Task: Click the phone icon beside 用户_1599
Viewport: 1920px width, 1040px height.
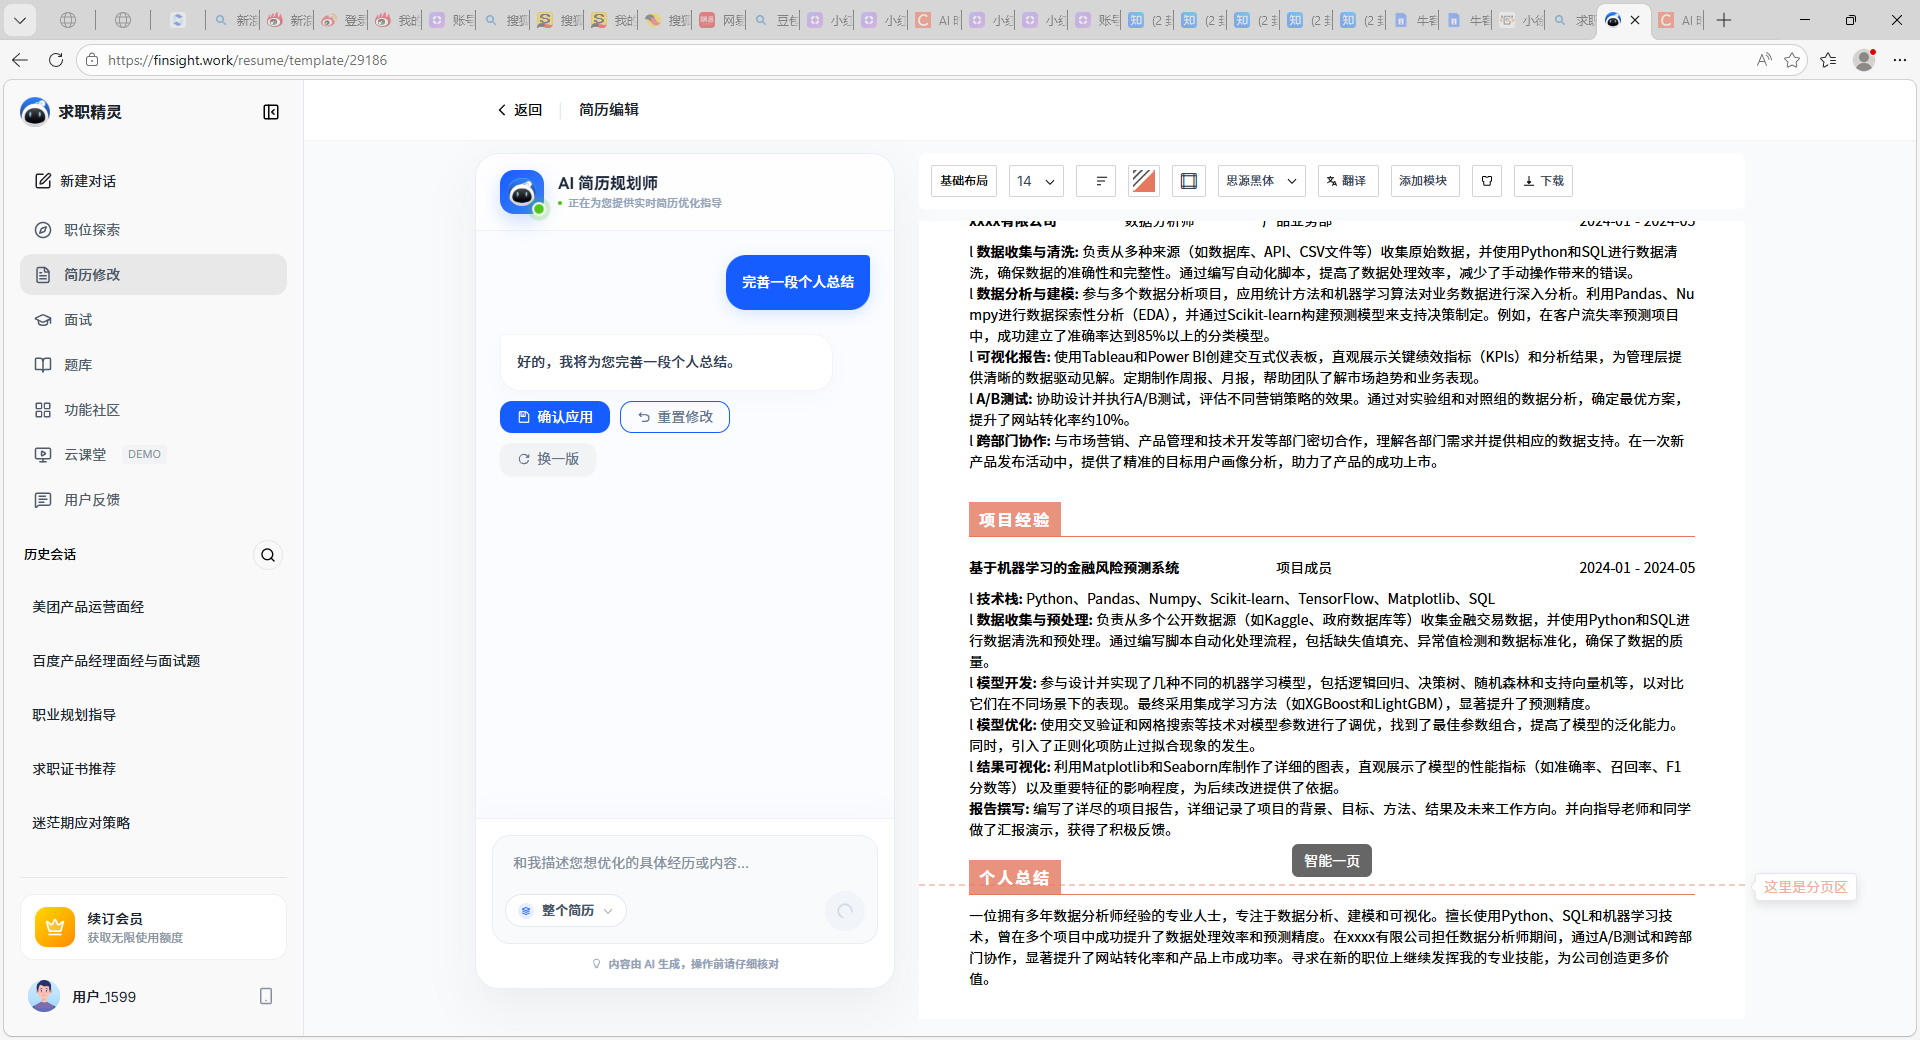Action: (x=266, y=996)
